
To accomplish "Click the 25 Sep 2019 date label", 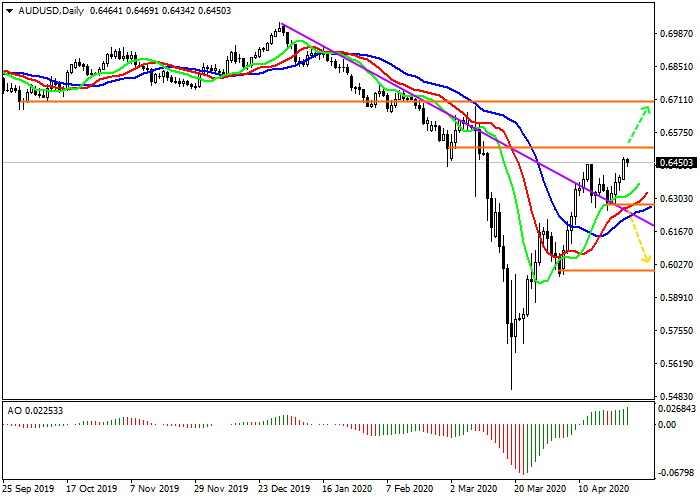I will coord(27,491).
